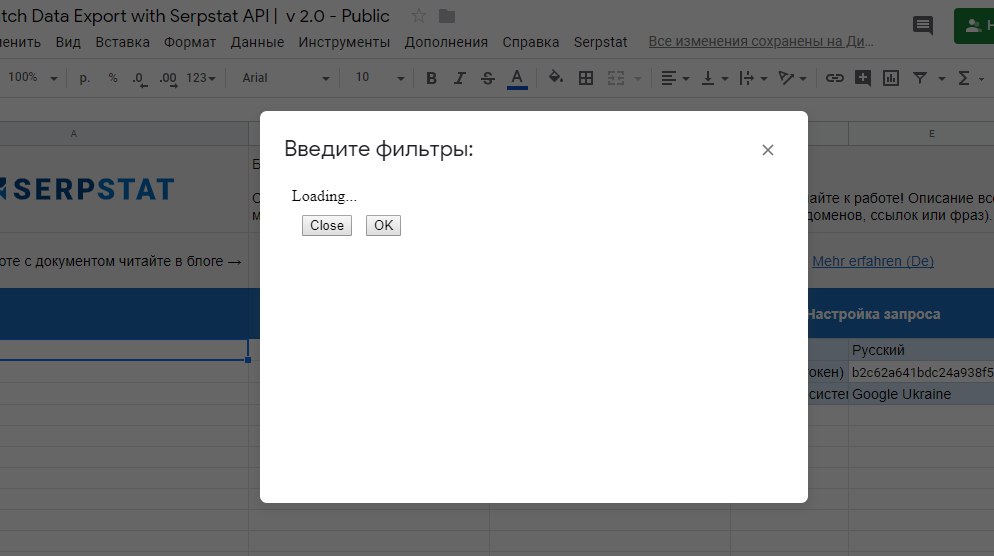Viewport: 994px width, 556px height.
Task: Apply percent format
Action: (x=113, y=78)
